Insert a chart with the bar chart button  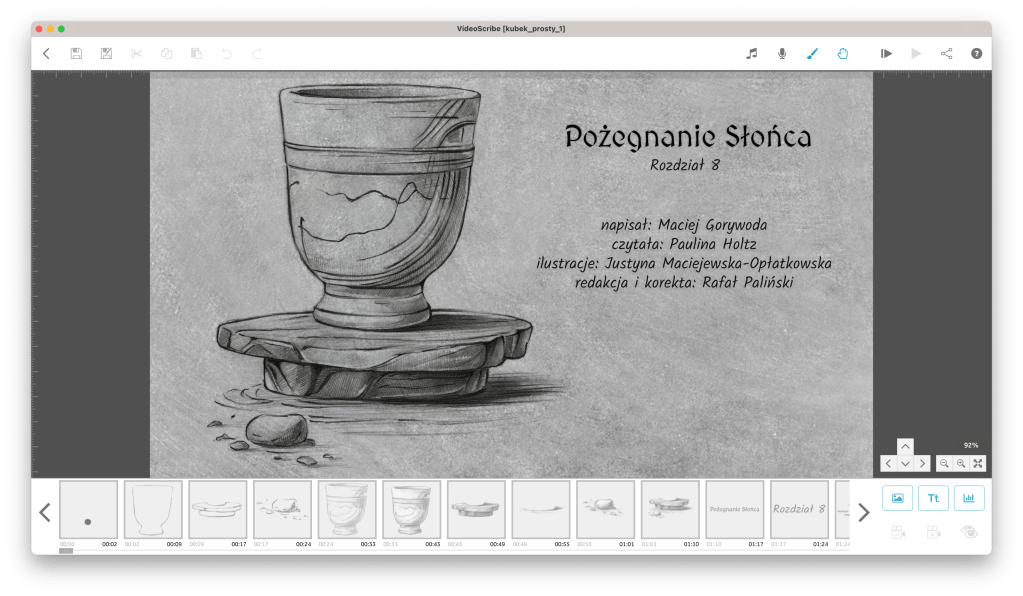point(969,497)
